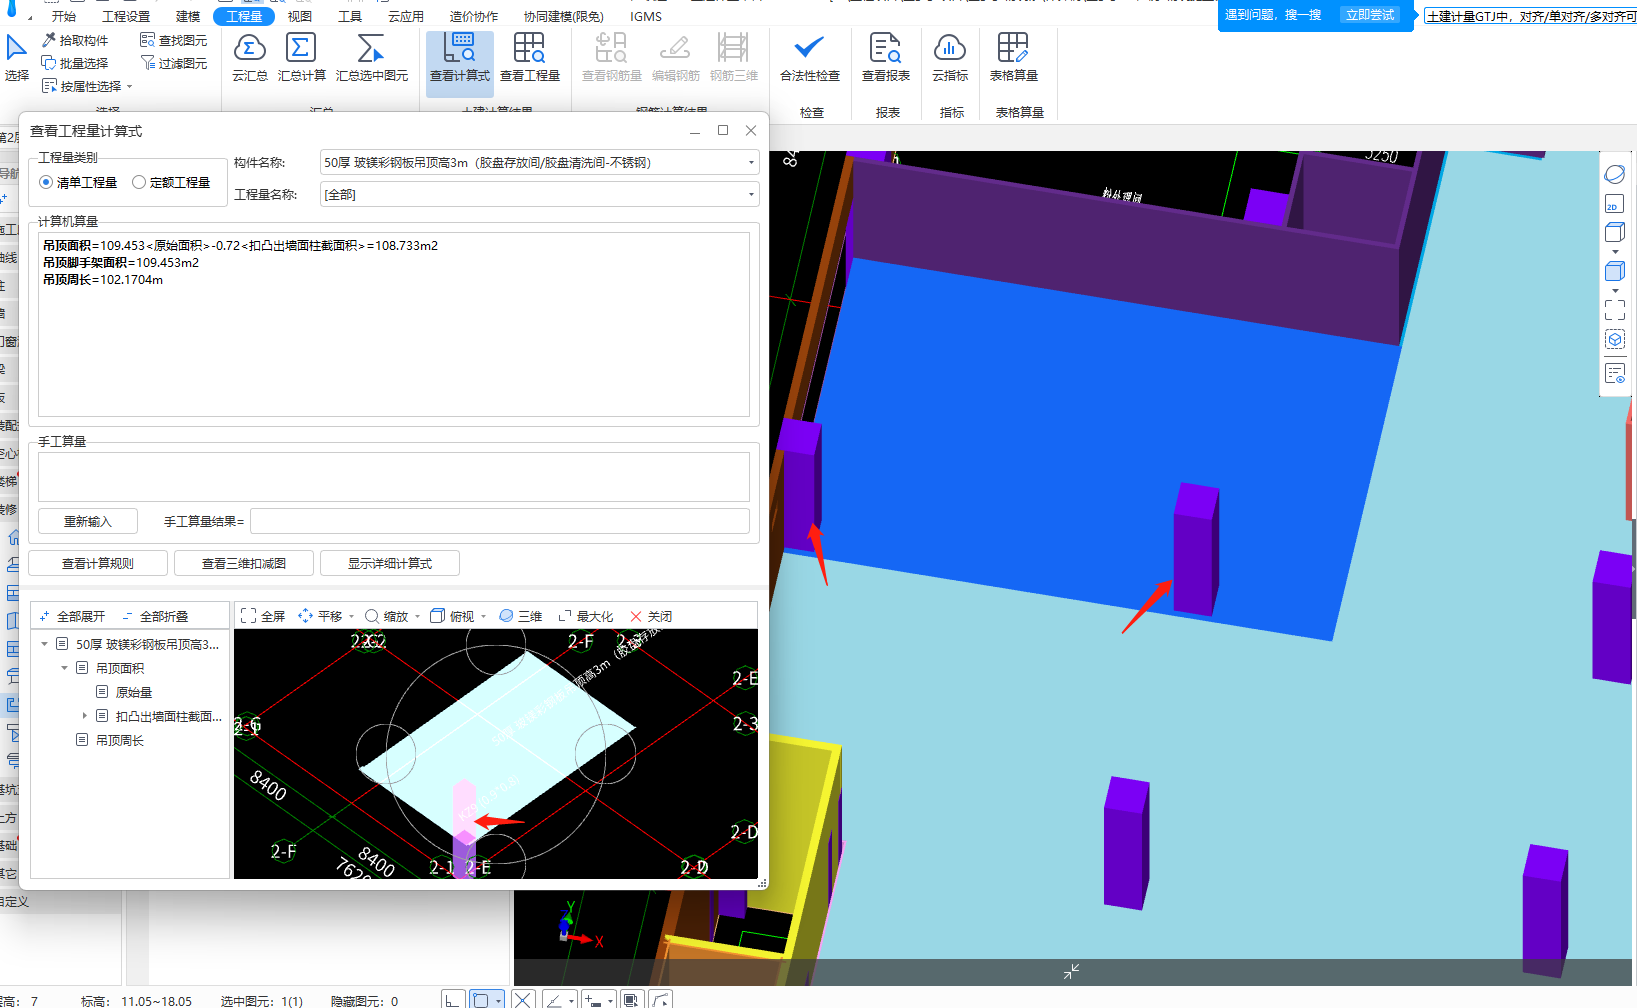This screenshot has width=1637, height=1008.
Task: Click 显示详细计算式 button
Action: [x=390, y=563]
